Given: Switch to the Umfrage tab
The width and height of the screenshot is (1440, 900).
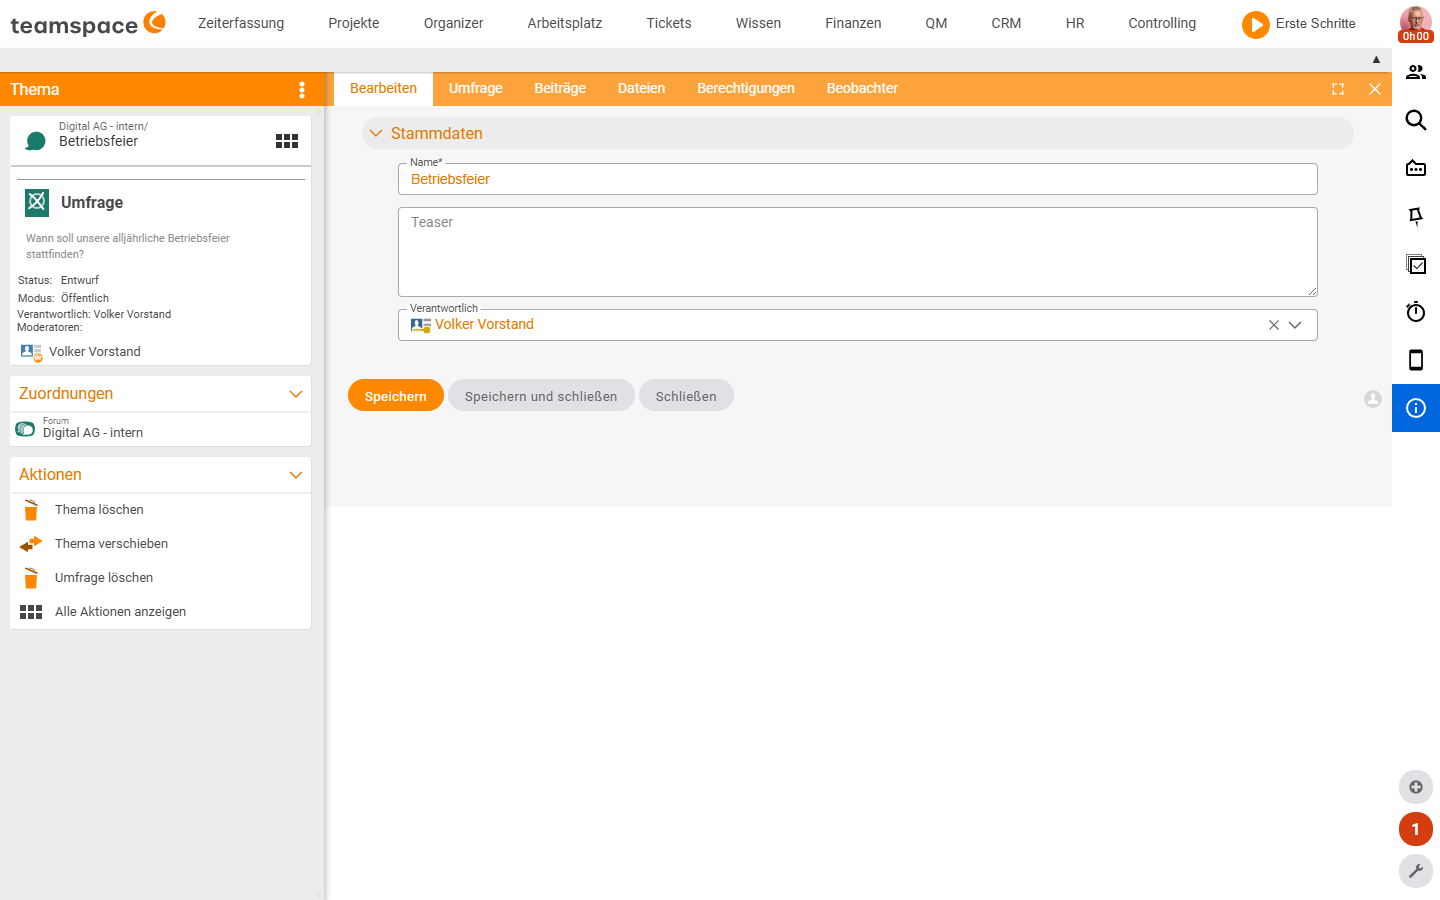Looking at the screenshot, I should [476, 89].
